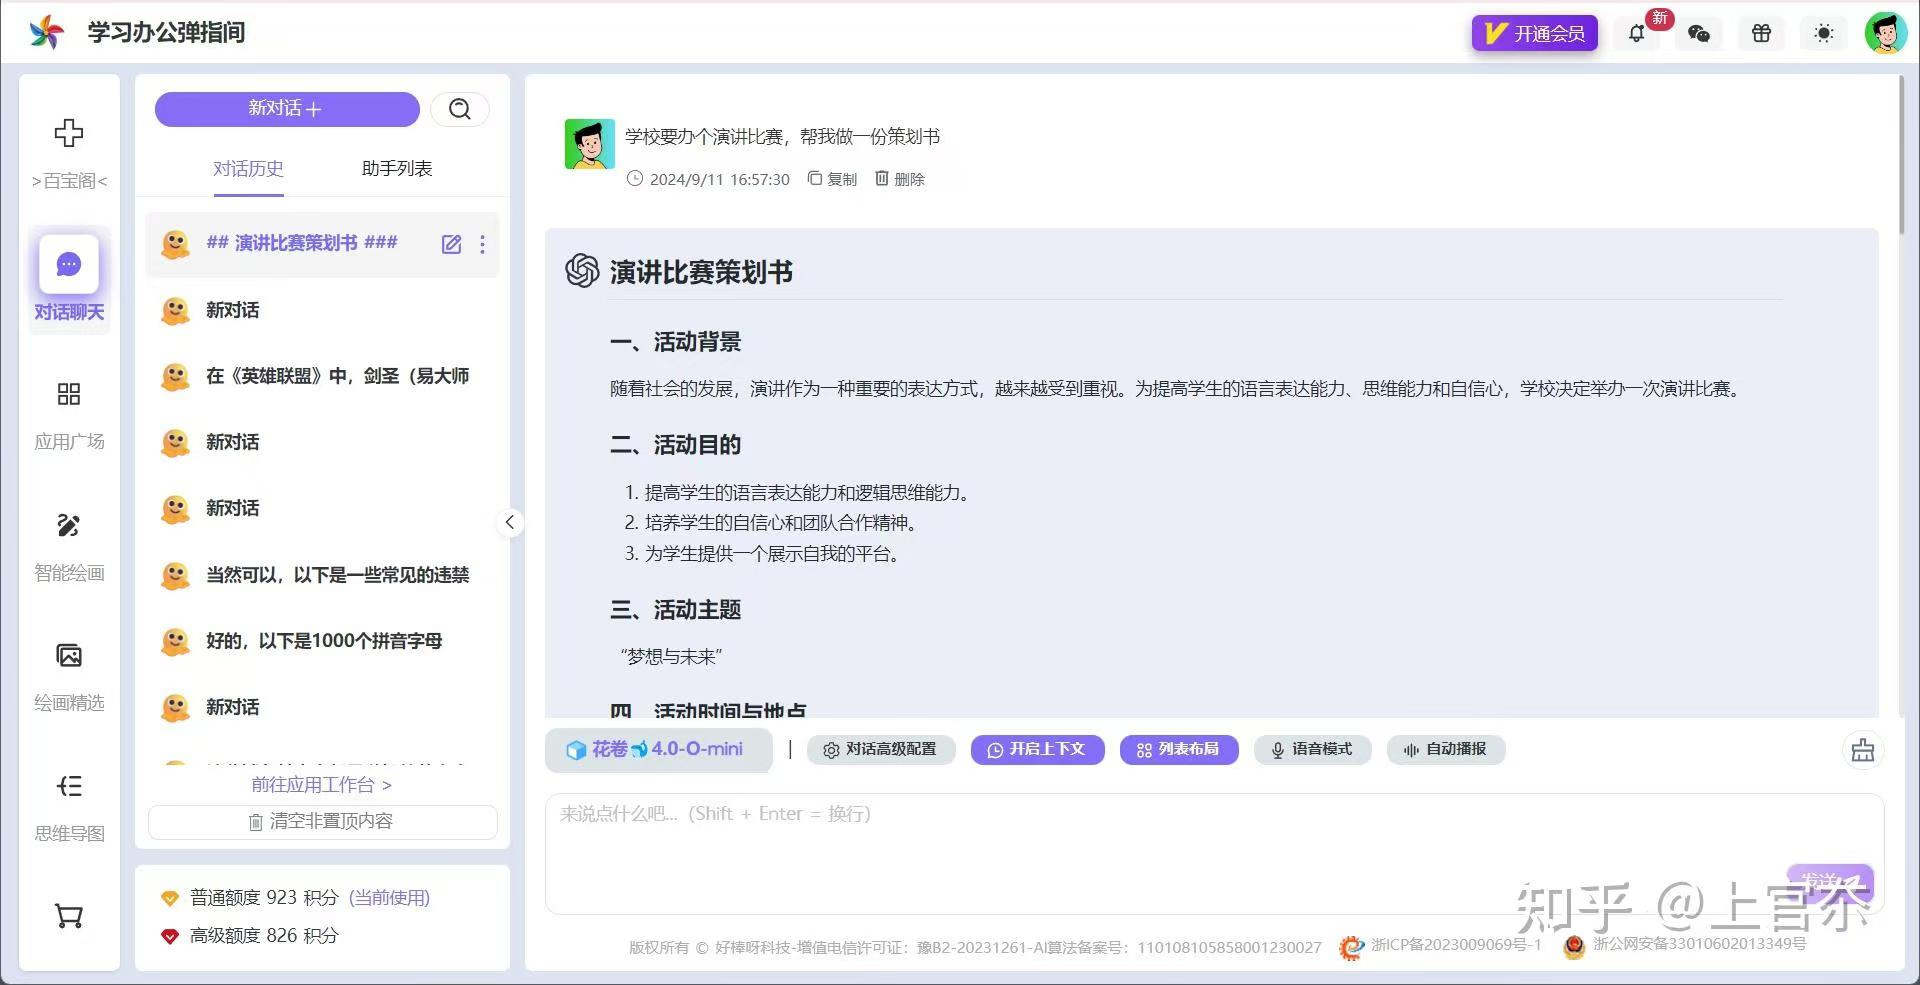Click the 三、活动主题 heading
The height and width of the screenshot is (985, 1920).
676,610
